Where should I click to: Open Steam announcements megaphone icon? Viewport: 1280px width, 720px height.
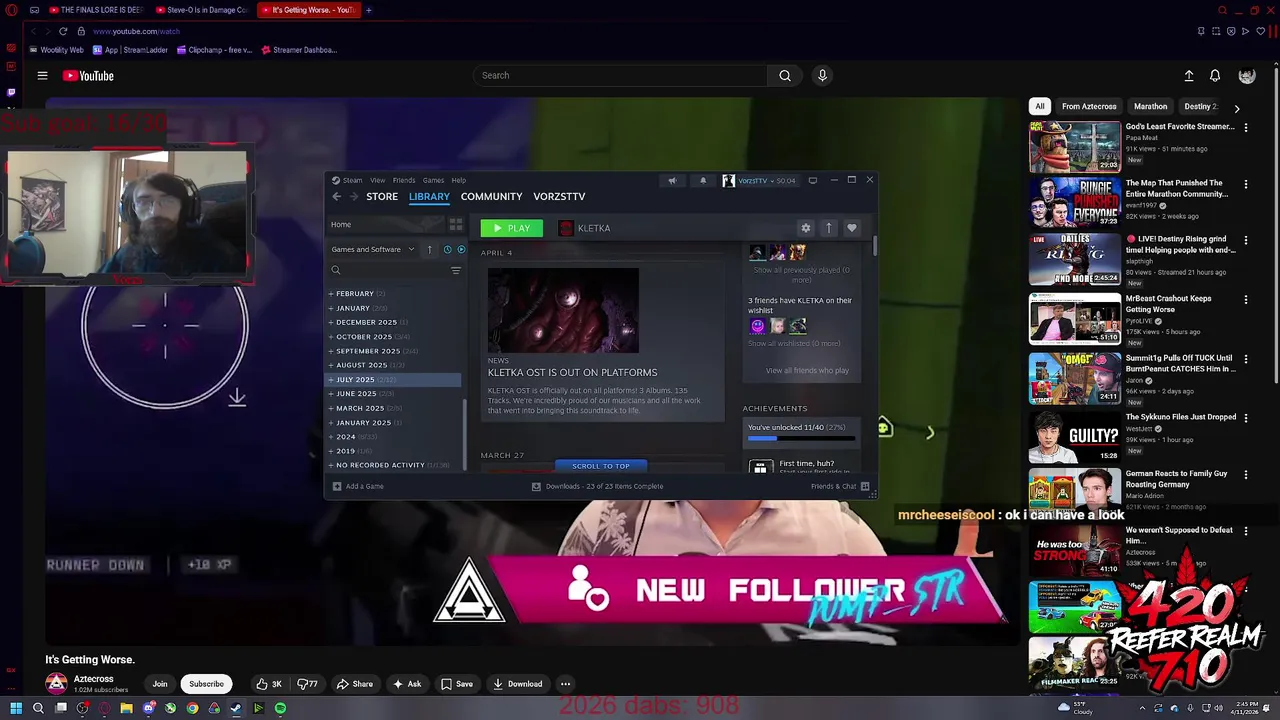tap(672, 181)
